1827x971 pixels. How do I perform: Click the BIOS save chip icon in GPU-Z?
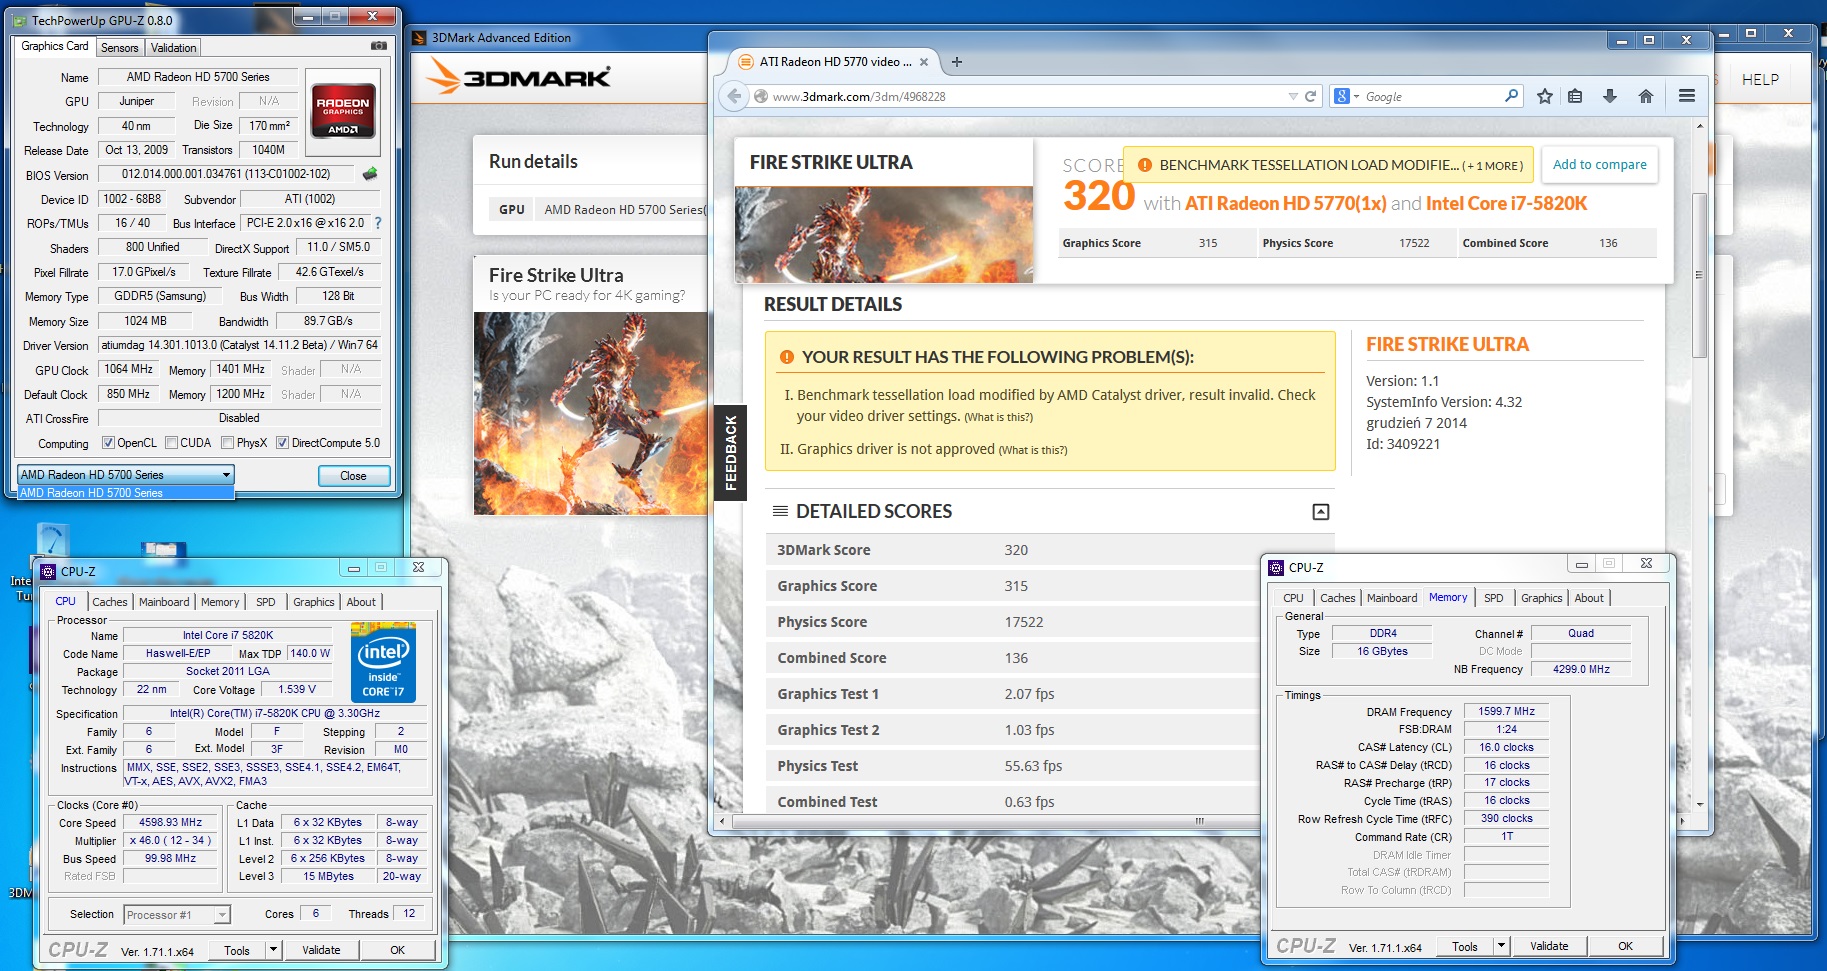370,174
